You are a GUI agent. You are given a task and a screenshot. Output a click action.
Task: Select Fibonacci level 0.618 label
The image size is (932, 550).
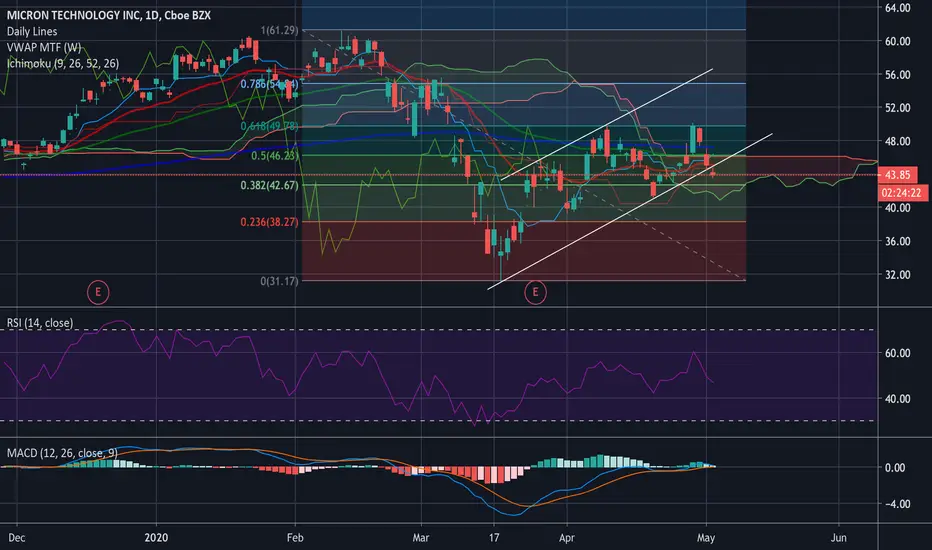pos(269,126)
